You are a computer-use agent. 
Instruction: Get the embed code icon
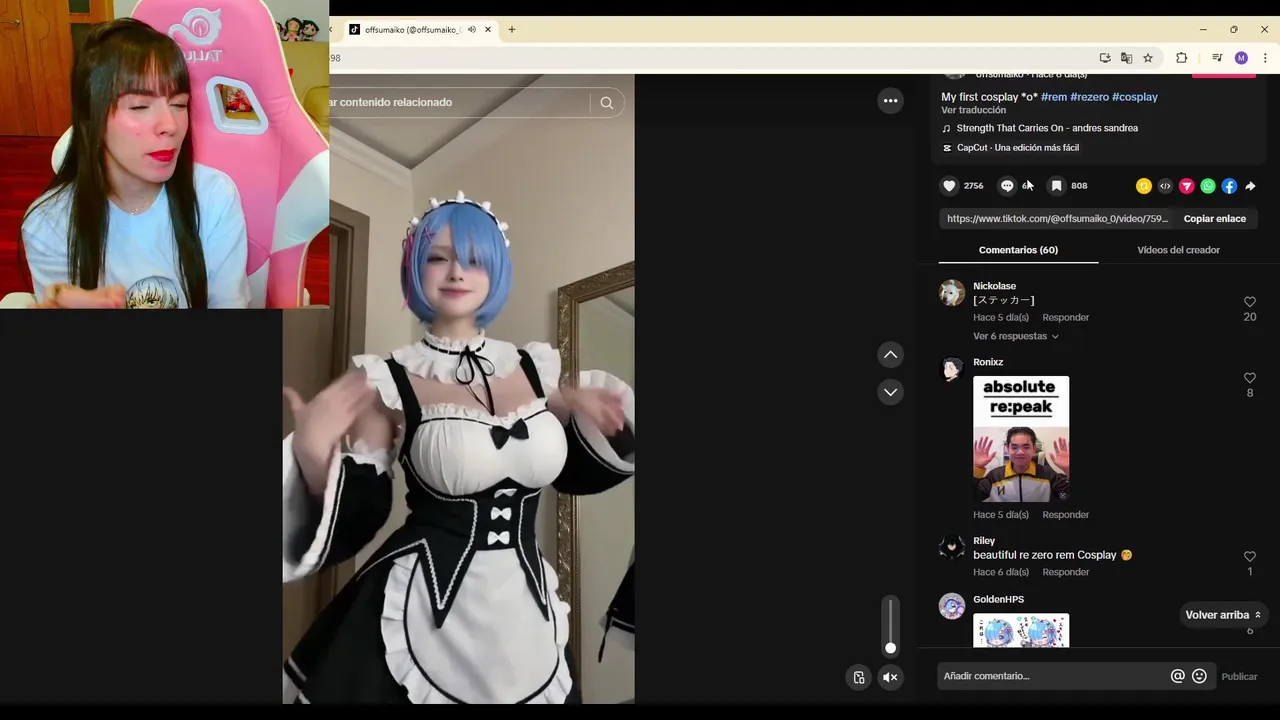[x=1165, y=186]
